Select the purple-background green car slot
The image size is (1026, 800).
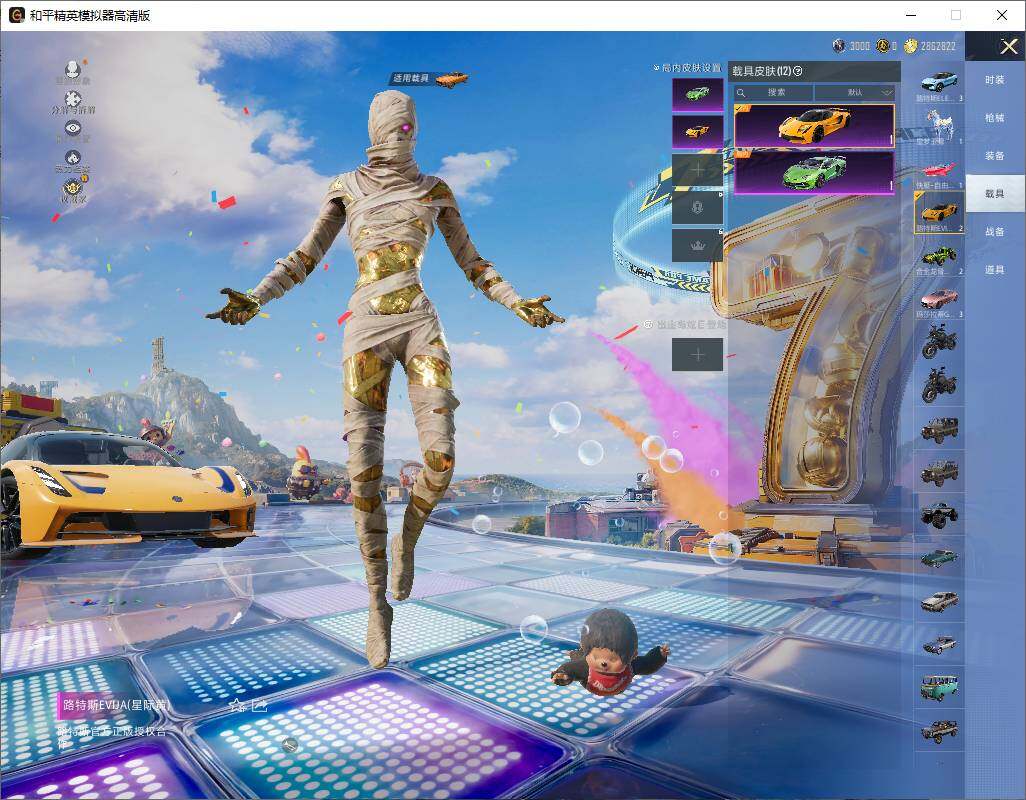click(698, 94)
